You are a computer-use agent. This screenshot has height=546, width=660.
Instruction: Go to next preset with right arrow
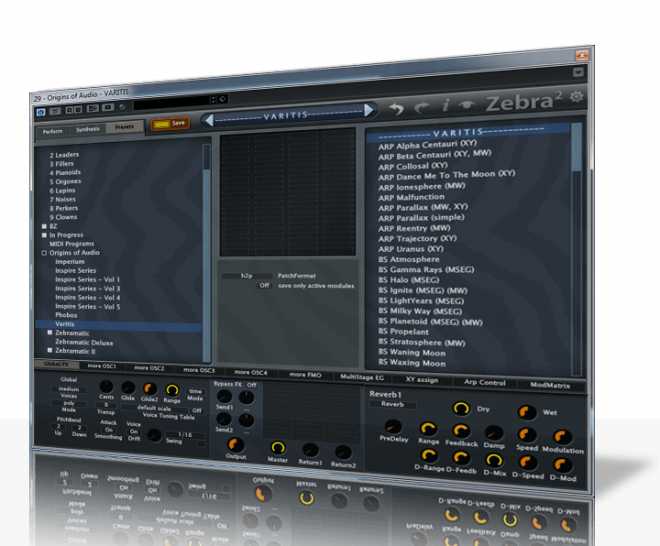368,110
